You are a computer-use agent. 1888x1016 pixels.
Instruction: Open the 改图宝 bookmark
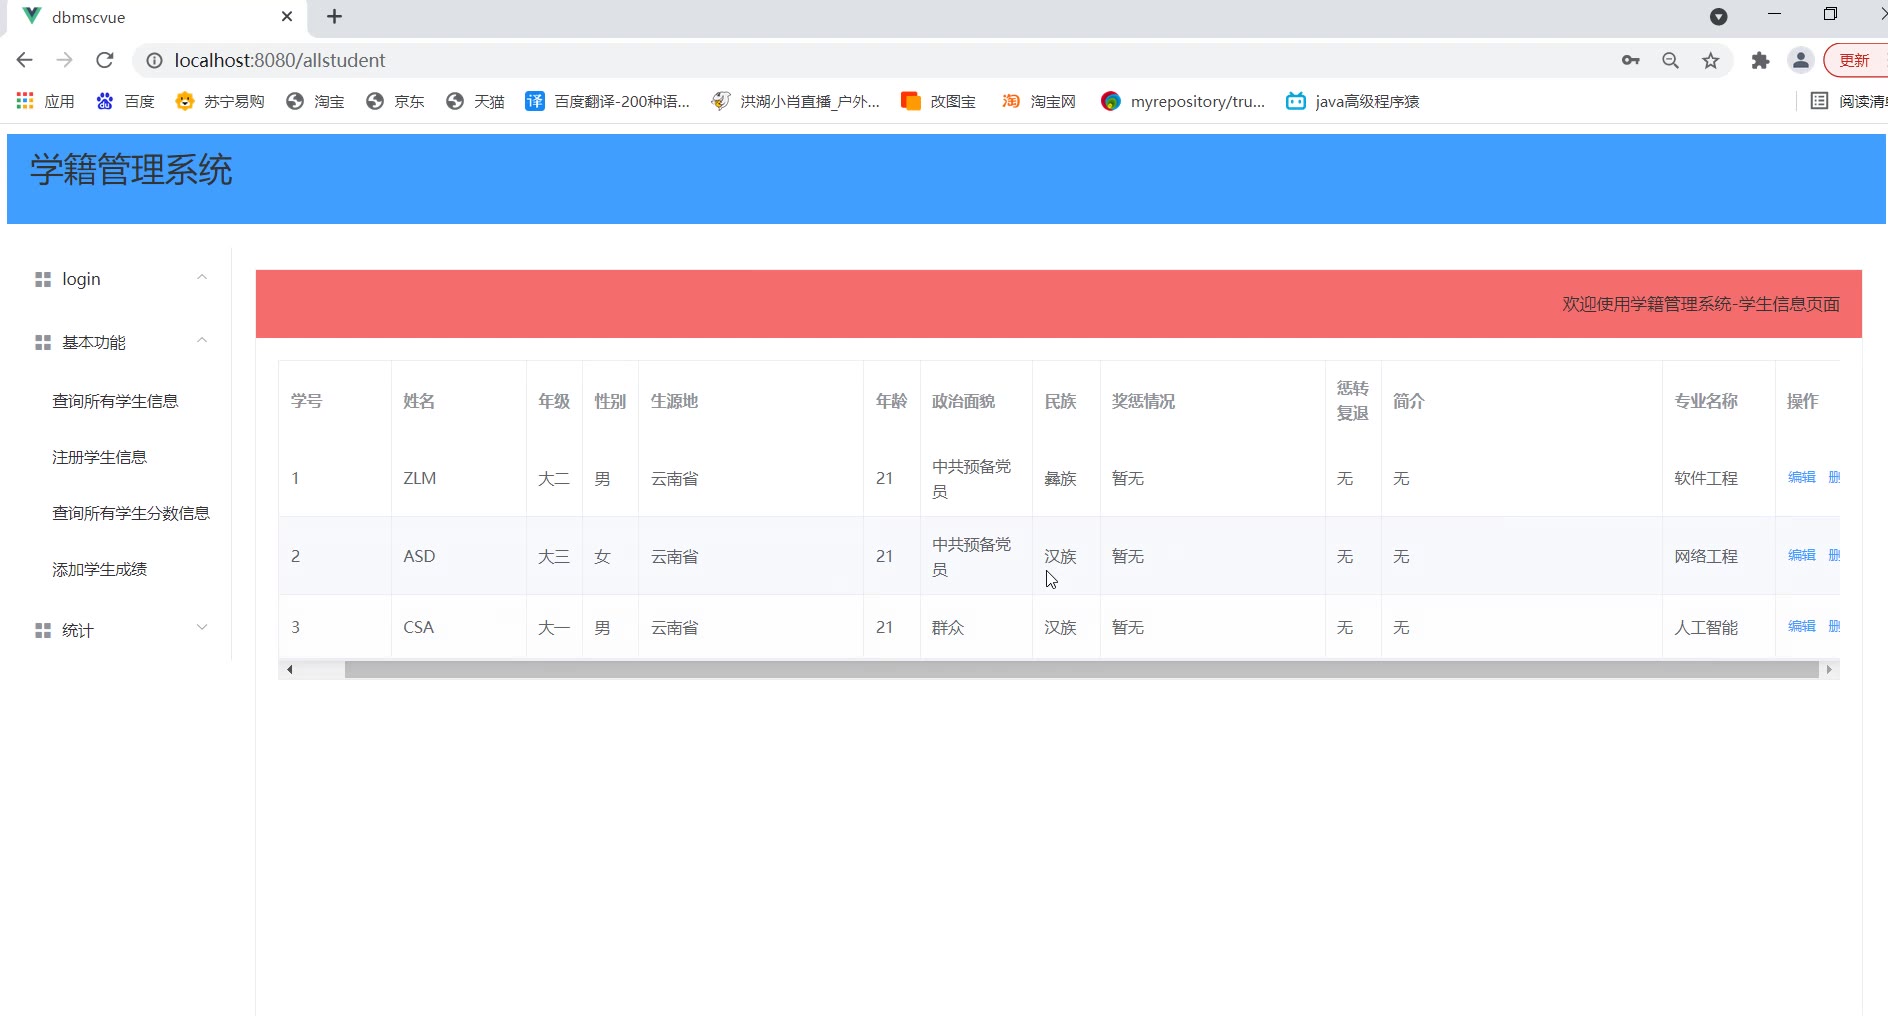[938, 101]
